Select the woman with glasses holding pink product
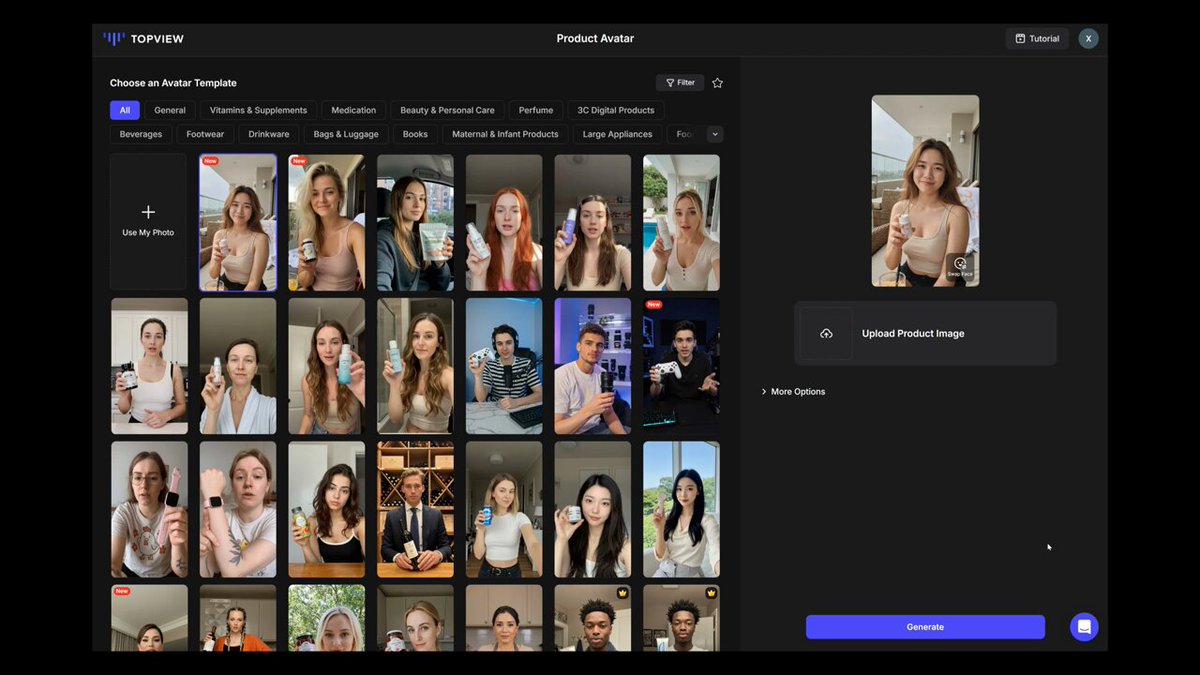This screenshot has width=1200, height=675. [149, 510]
